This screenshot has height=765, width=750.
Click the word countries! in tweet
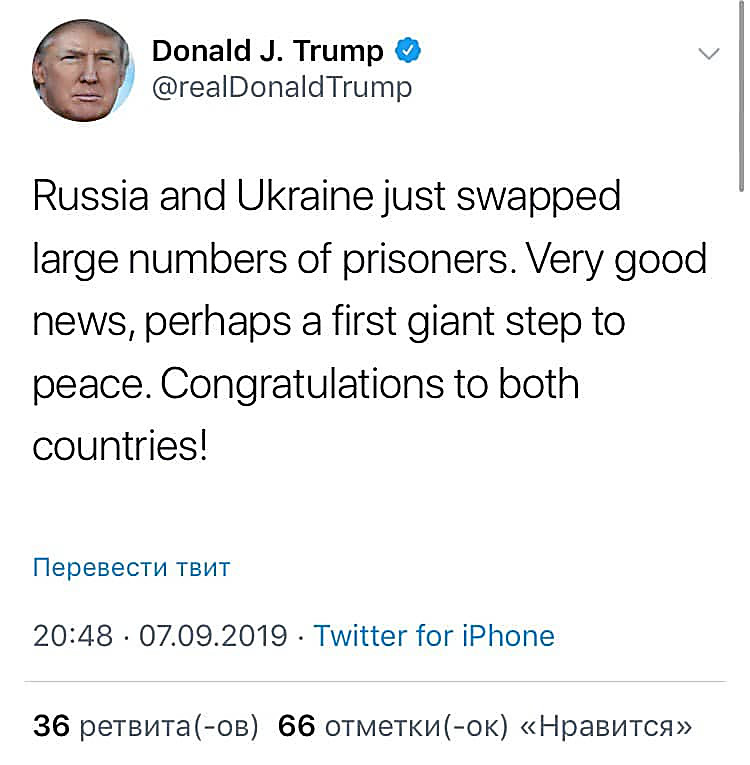120,446
